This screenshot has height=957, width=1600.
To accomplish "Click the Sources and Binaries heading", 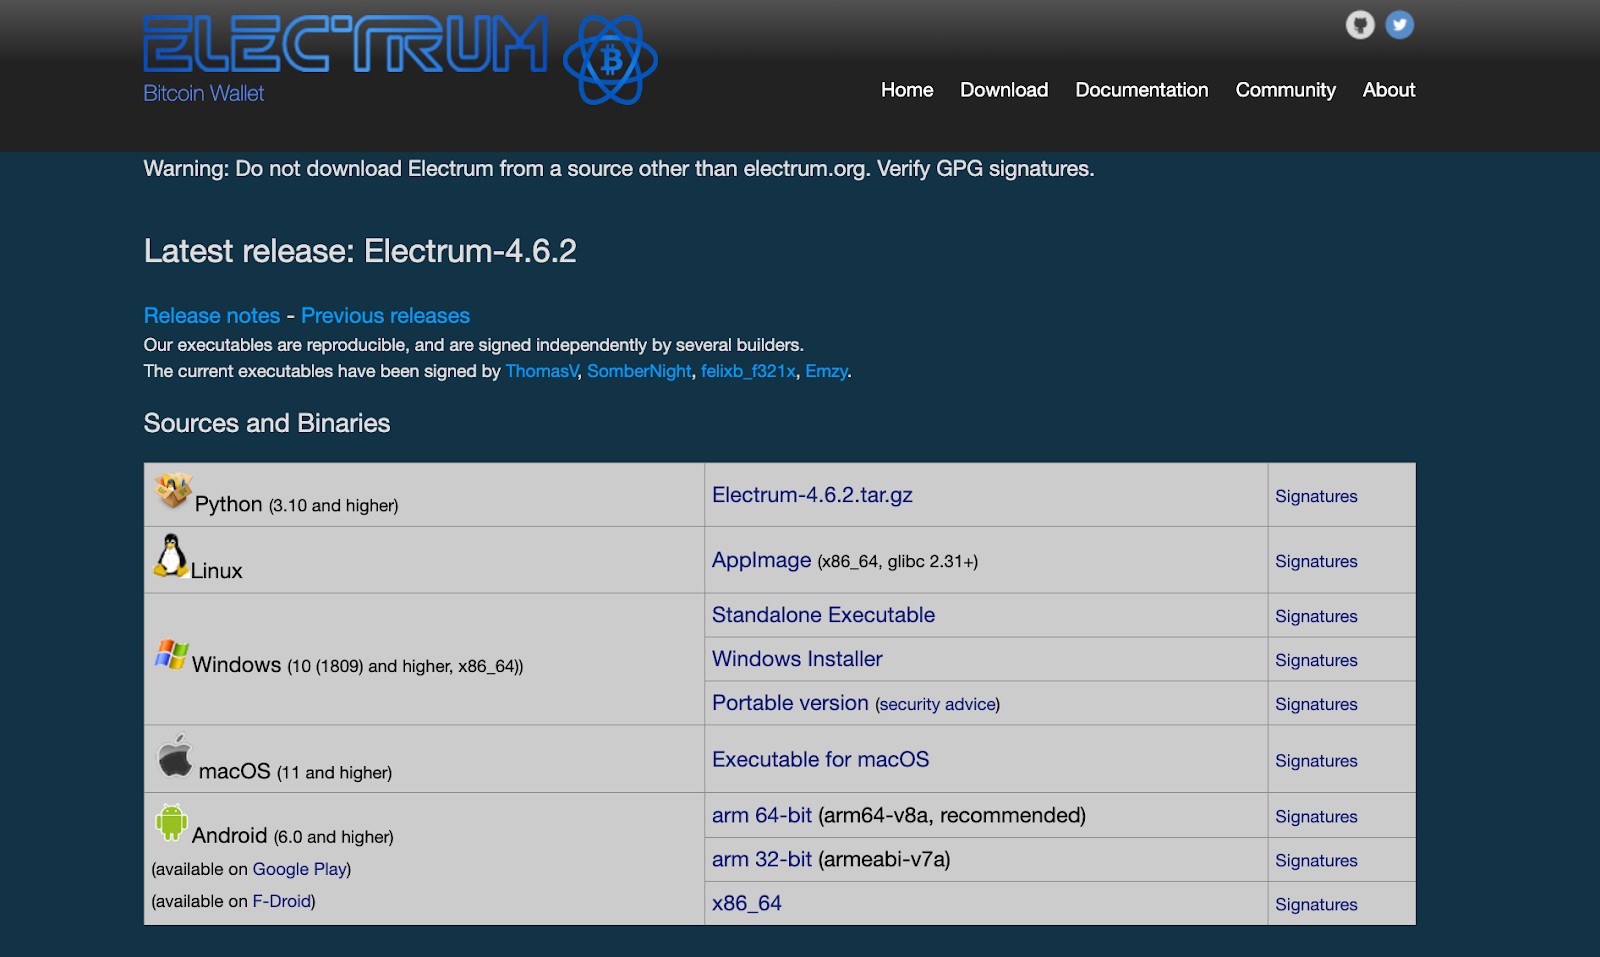I will [x=267, y=423].
